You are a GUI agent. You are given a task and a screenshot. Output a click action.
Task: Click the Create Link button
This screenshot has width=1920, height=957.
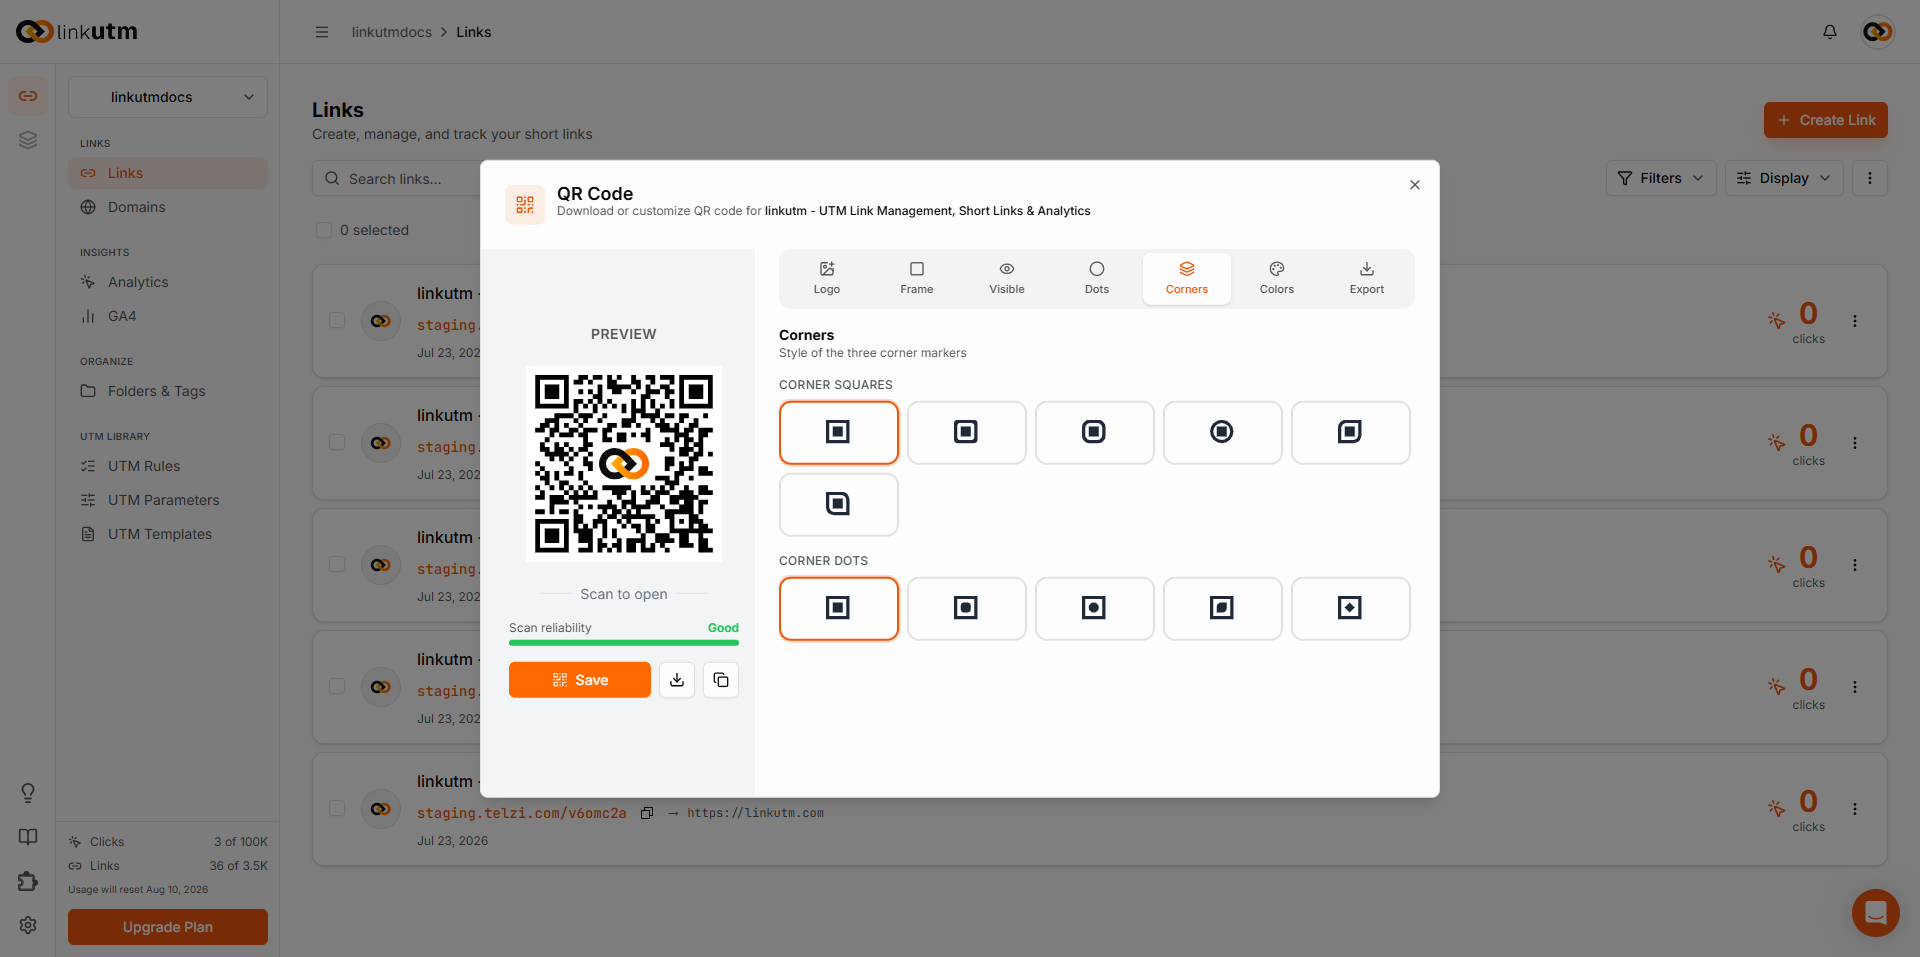[x=1826, y=120]
